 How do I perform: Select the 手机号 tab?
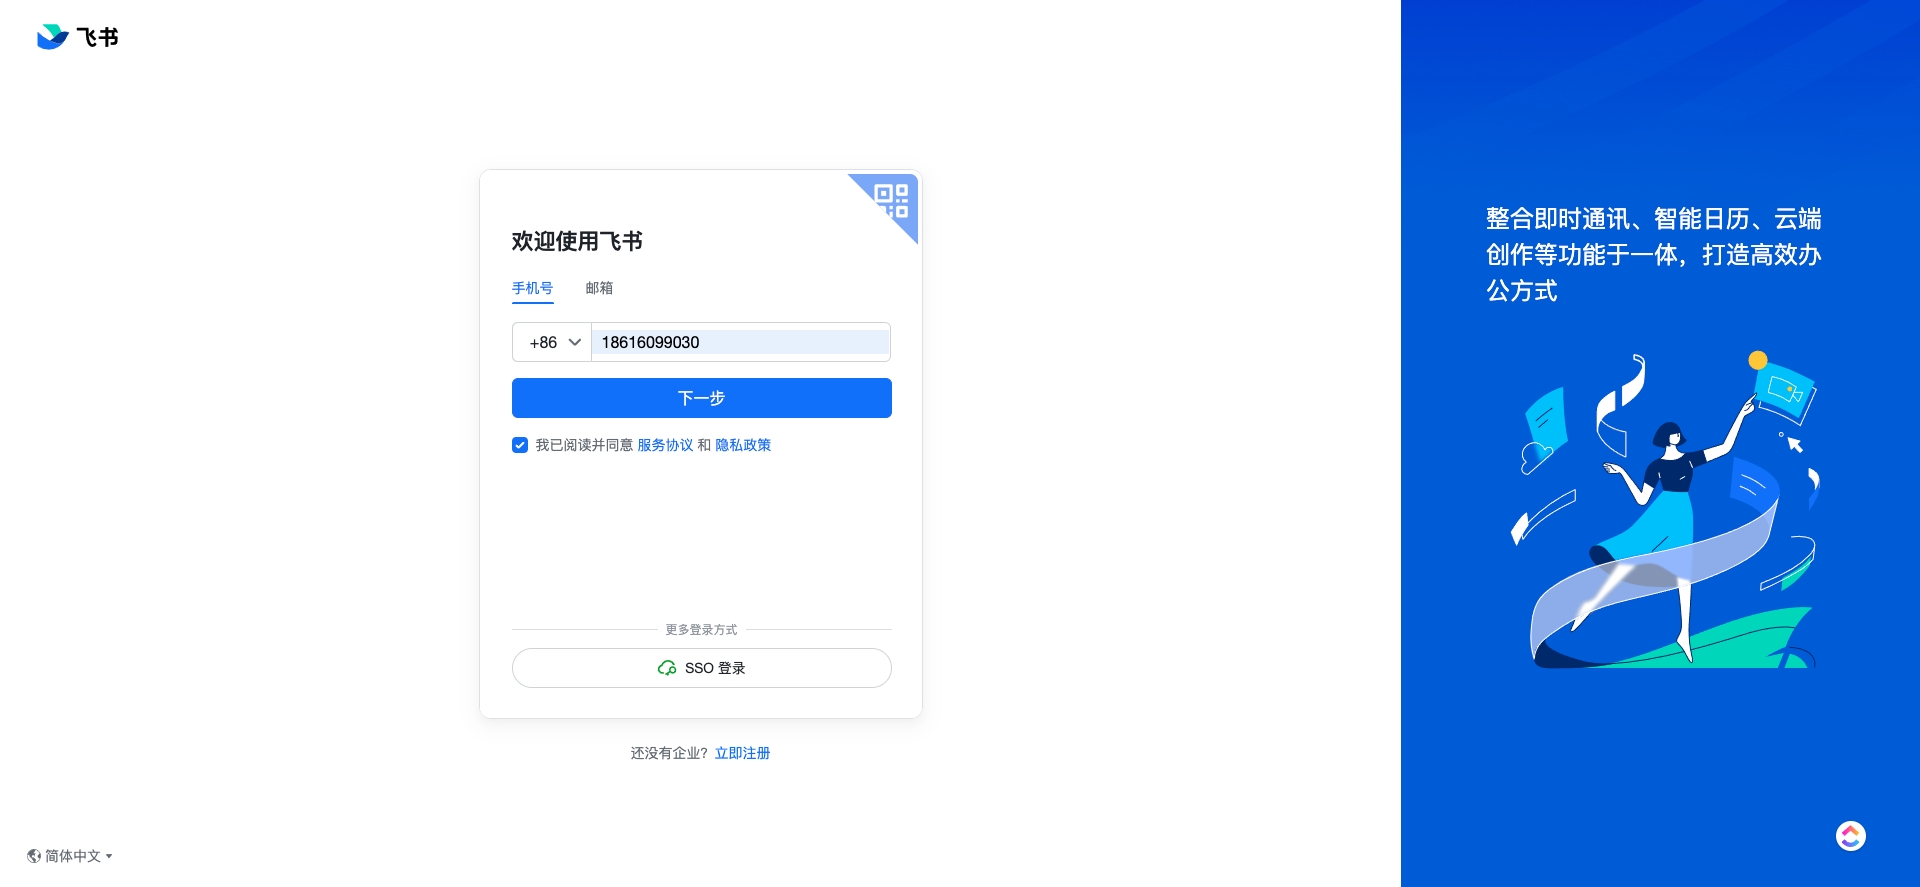[x=532, y=288]
